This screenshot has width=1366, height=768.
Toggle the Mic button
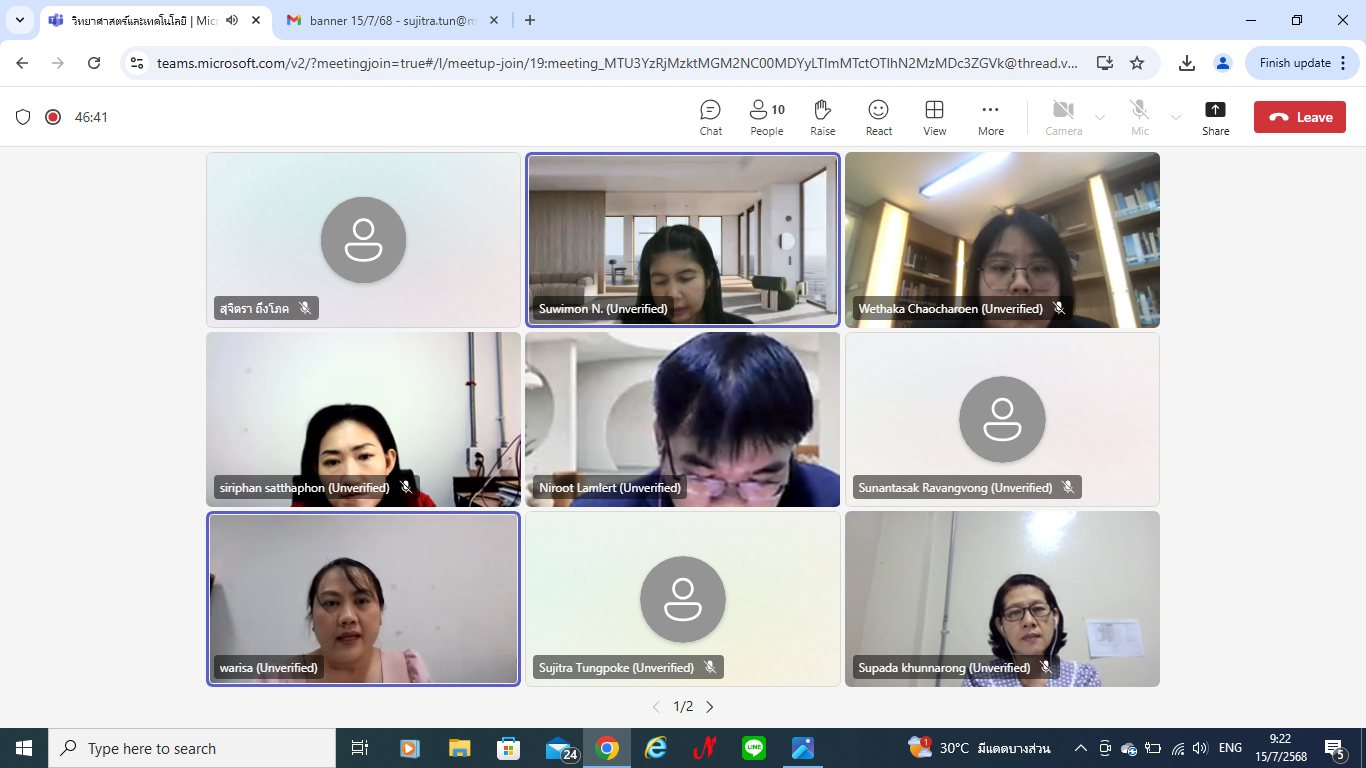click(1140, 117)
